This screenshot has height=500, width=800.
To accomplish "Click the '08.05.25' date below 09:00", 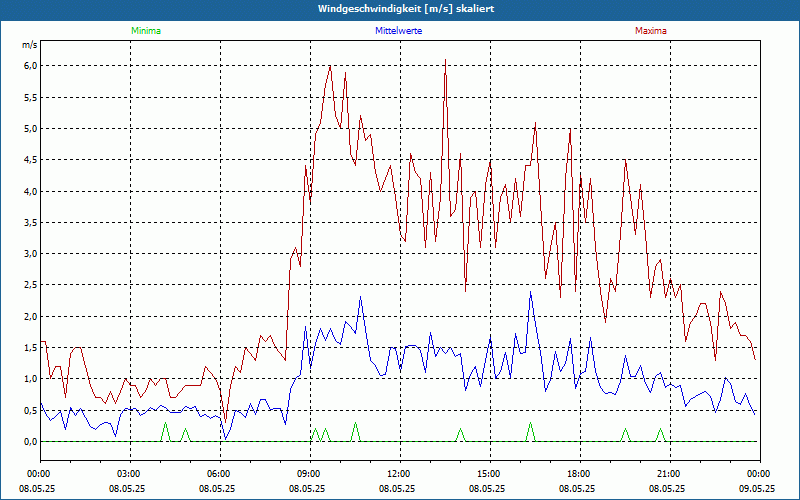I will tap(307, 488).
